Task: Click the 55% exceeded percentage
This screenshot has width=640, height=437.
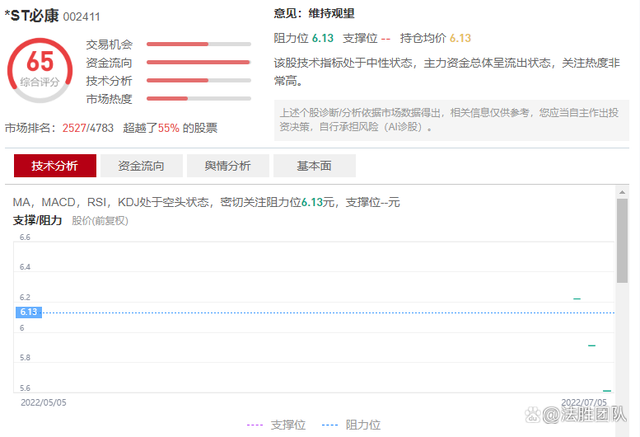Action: 169,128
